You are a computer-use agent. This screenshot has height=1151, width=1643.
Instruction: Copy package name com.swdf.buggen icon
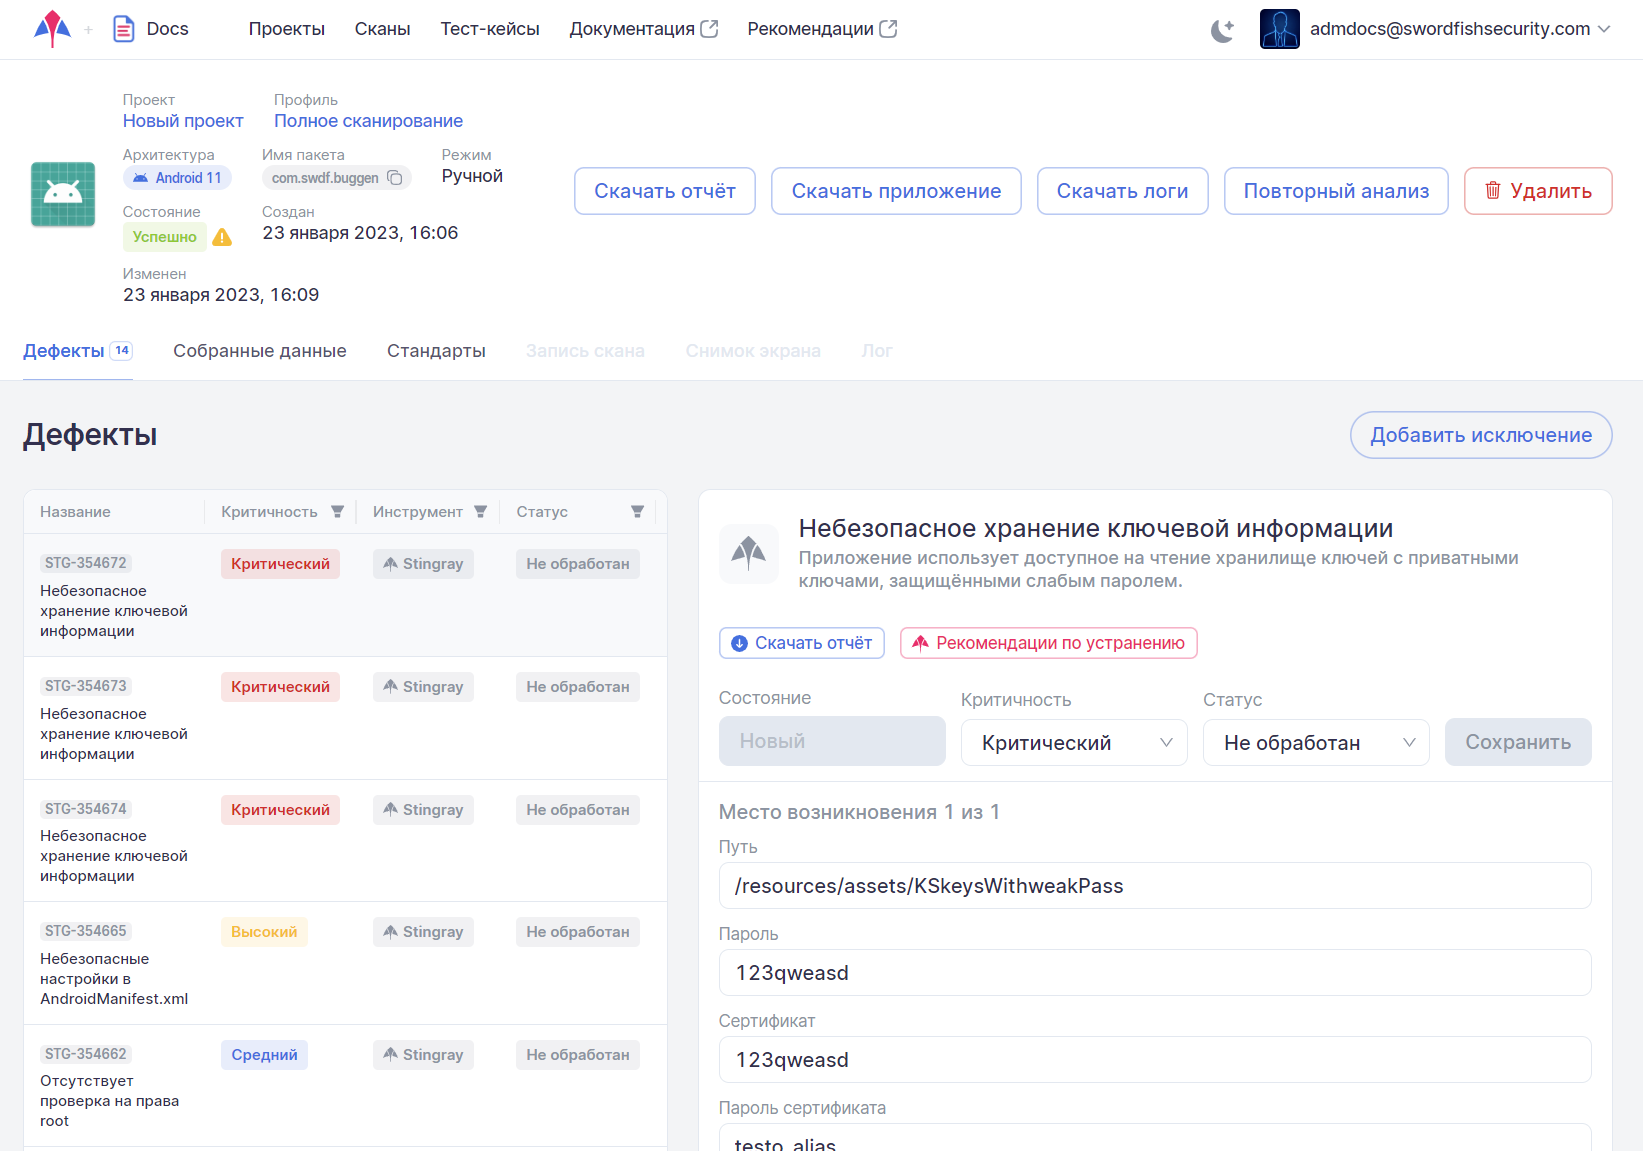[x=395, y=178]
